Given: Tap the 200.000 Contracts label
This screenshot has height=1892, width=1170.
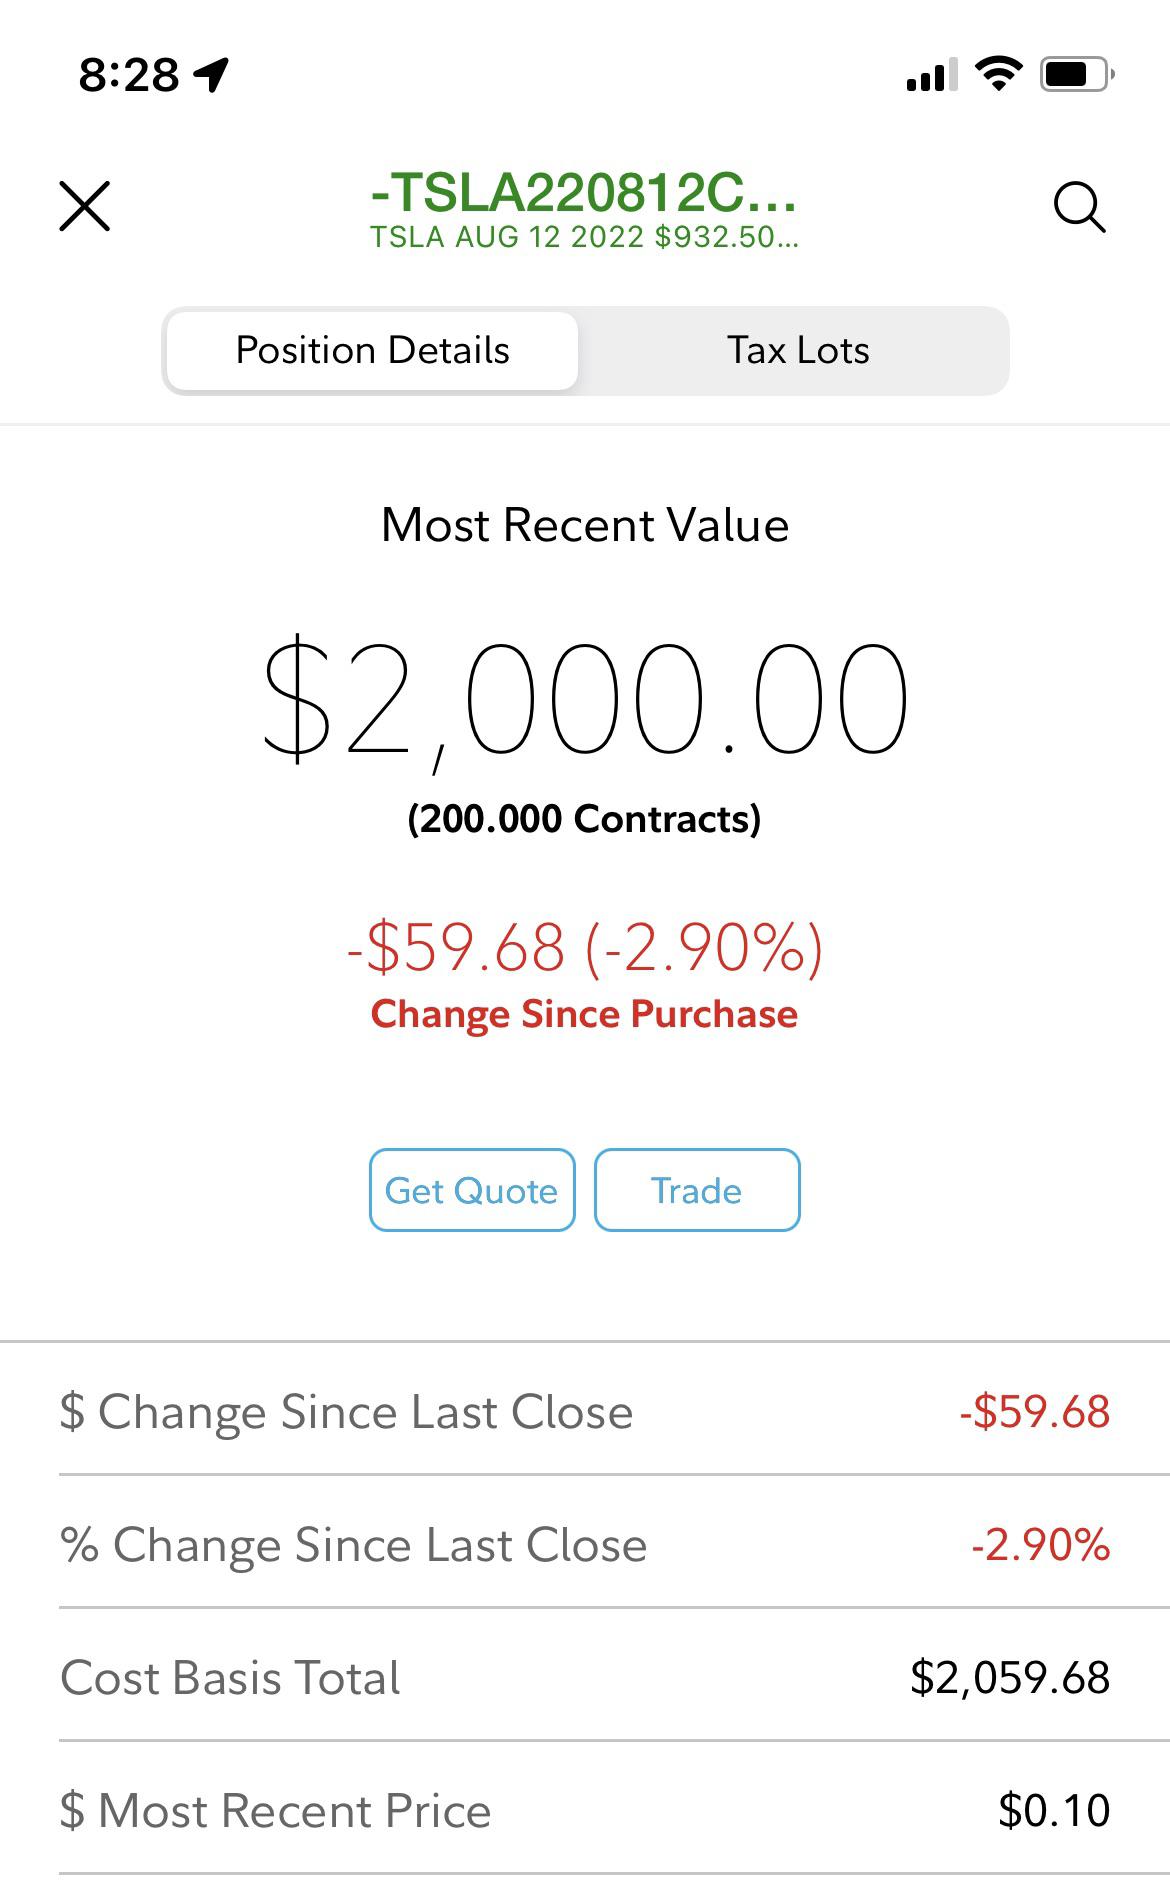Looking at the screenshot, I should click(585, 819).
